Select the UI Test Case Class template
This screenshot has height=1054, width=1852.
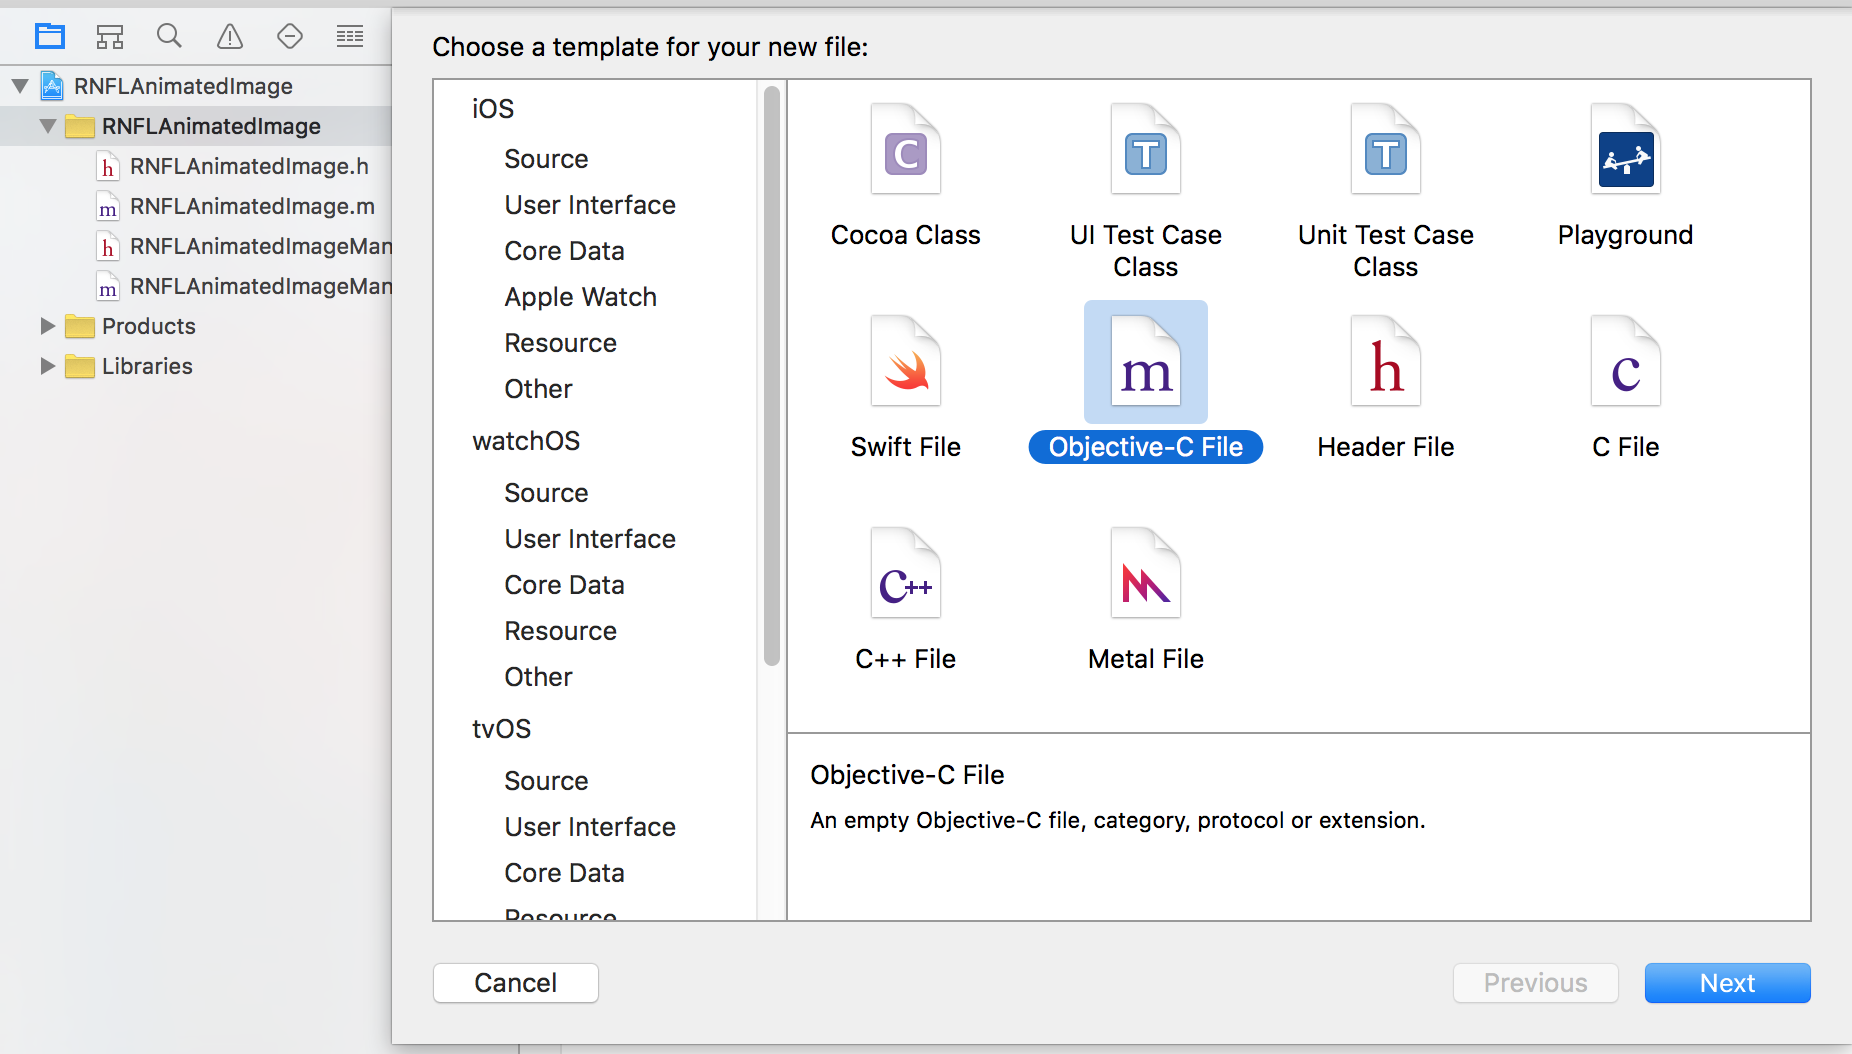click(1145, 150)
